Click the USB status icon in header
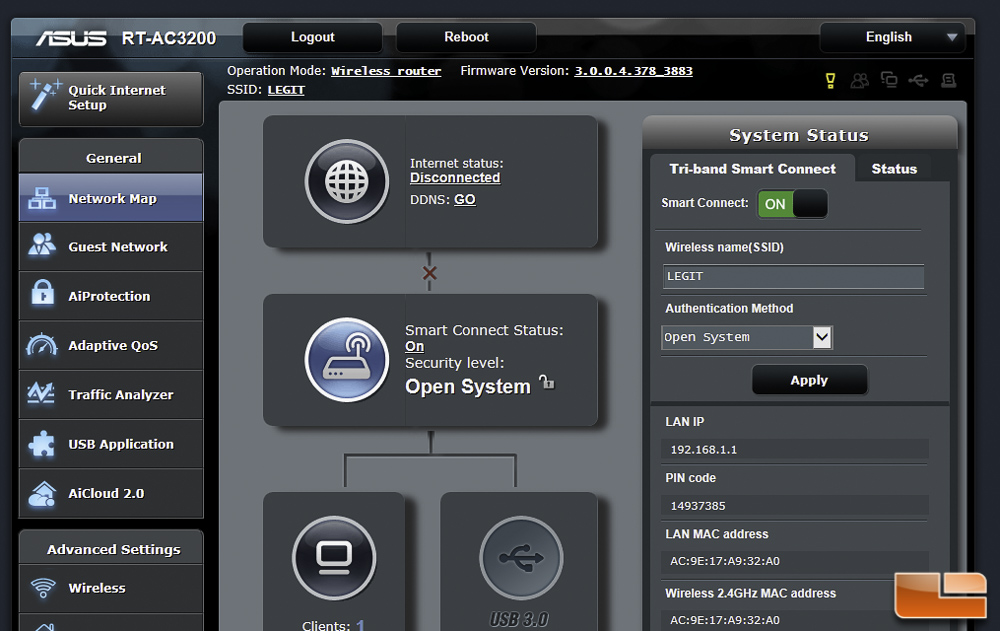 tap(918, 80)
